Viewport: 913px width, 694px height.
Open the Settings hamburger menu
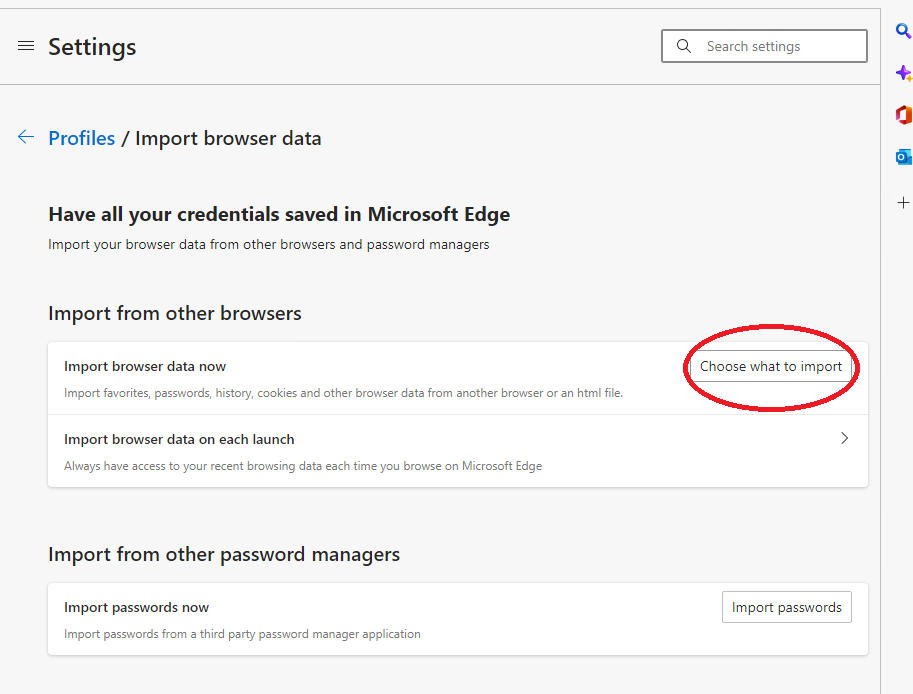coord(26,46)
